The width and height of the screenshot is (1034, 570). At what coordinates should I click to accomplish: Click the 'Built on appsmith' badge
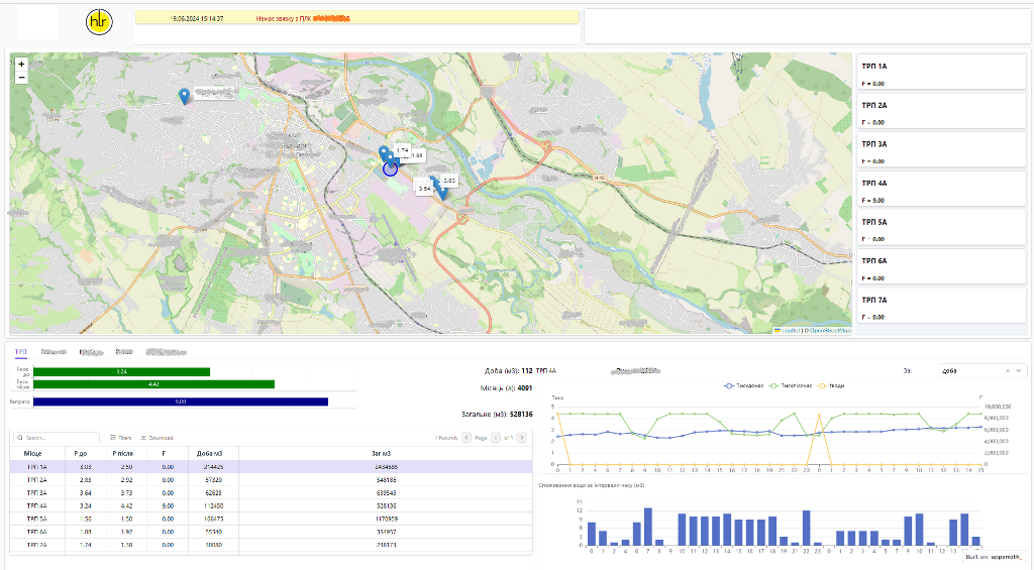tap(994, 557)
